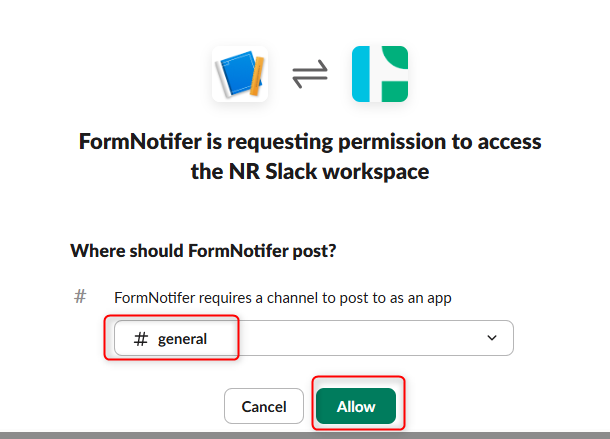Click the hash symbol inside the channel selector
Screen dimensions: 610x439
(141, 339)
